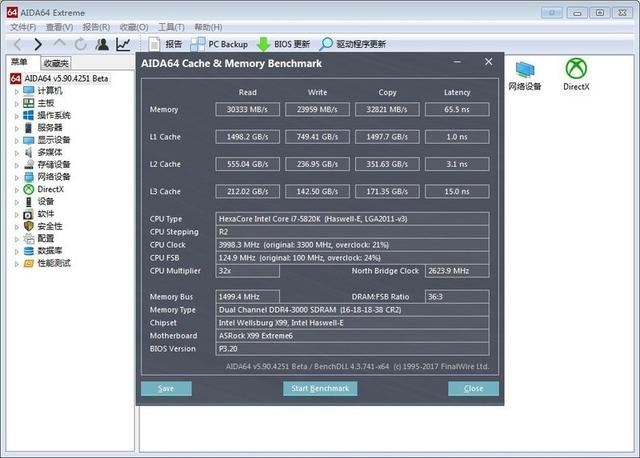Open the 工具(T) menu

coord(171,27)
